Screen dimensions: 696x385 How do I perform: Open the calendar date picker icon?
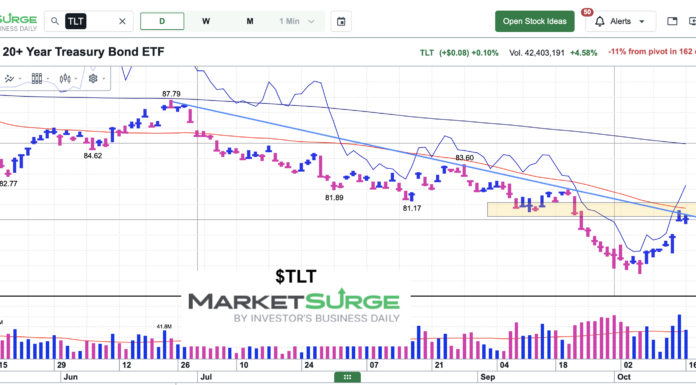(x=341, y=21)
